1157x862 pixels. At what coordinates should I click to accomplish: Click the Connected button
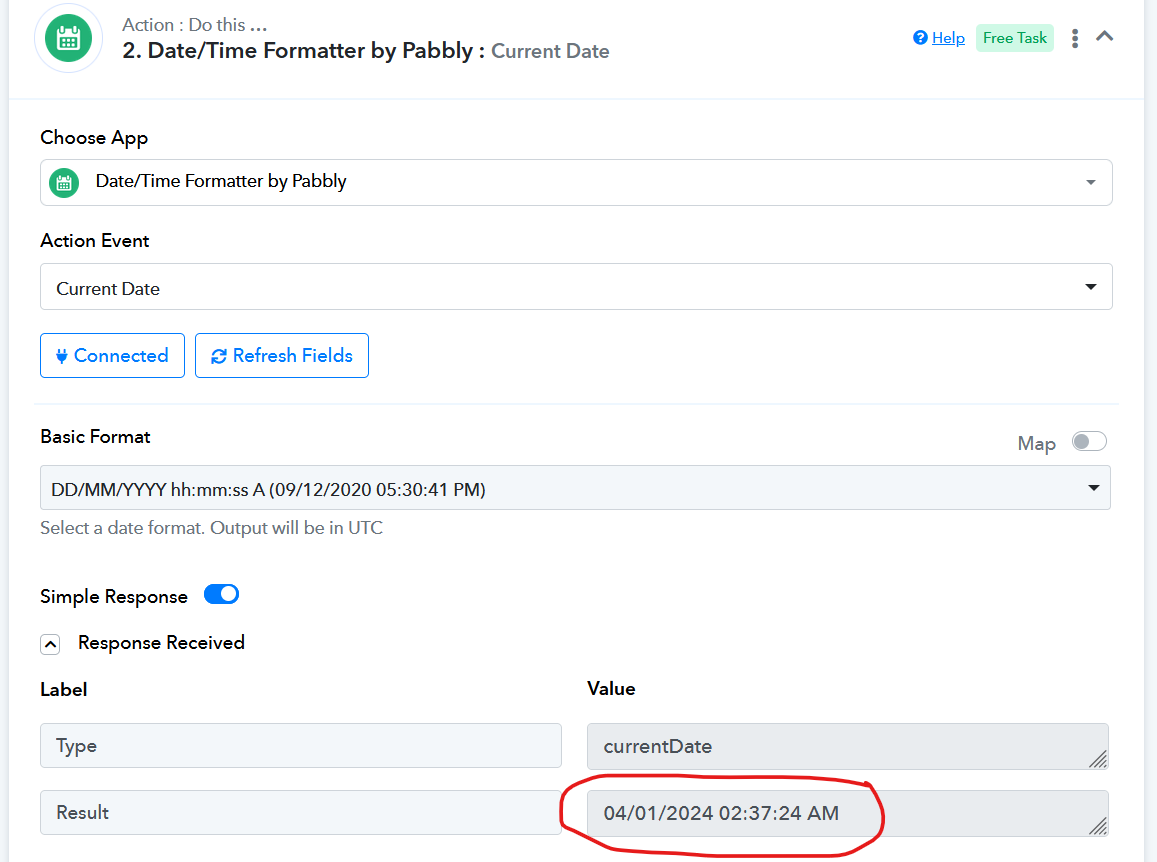coord(112,356)
